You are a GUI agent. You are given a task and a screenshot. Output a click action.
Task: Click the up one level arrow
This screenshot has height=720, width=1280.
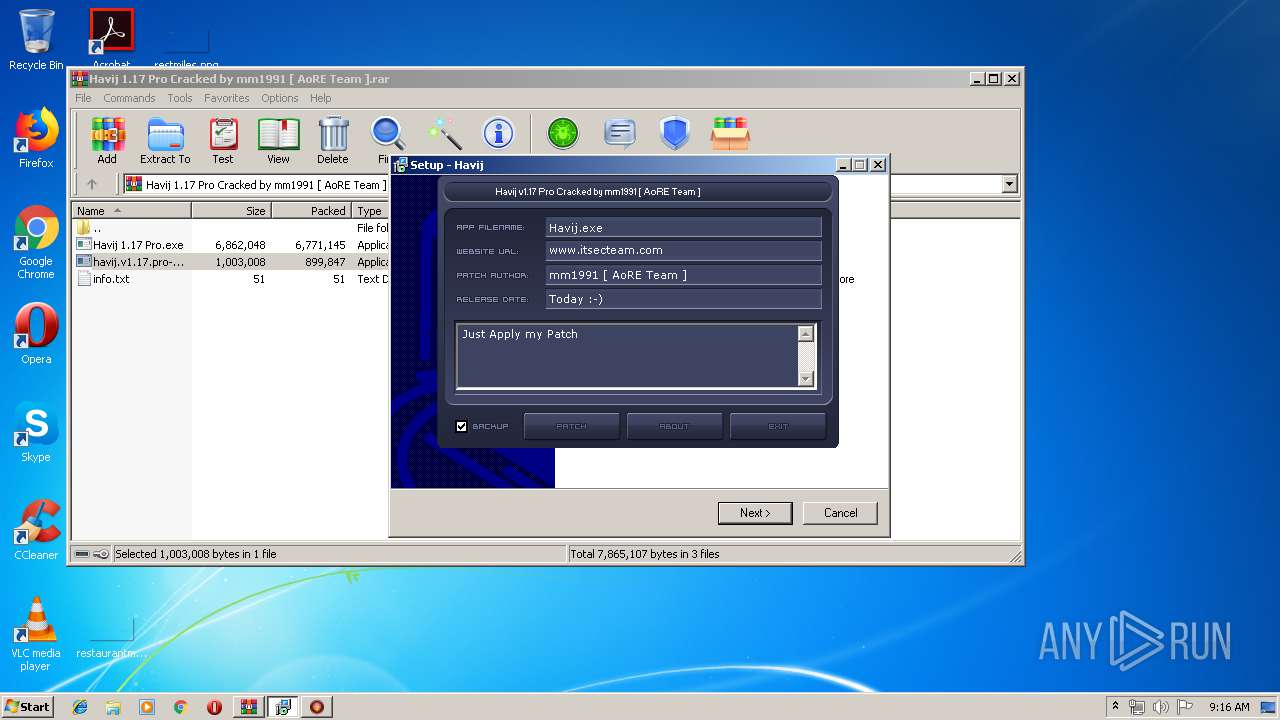[92, 184]
